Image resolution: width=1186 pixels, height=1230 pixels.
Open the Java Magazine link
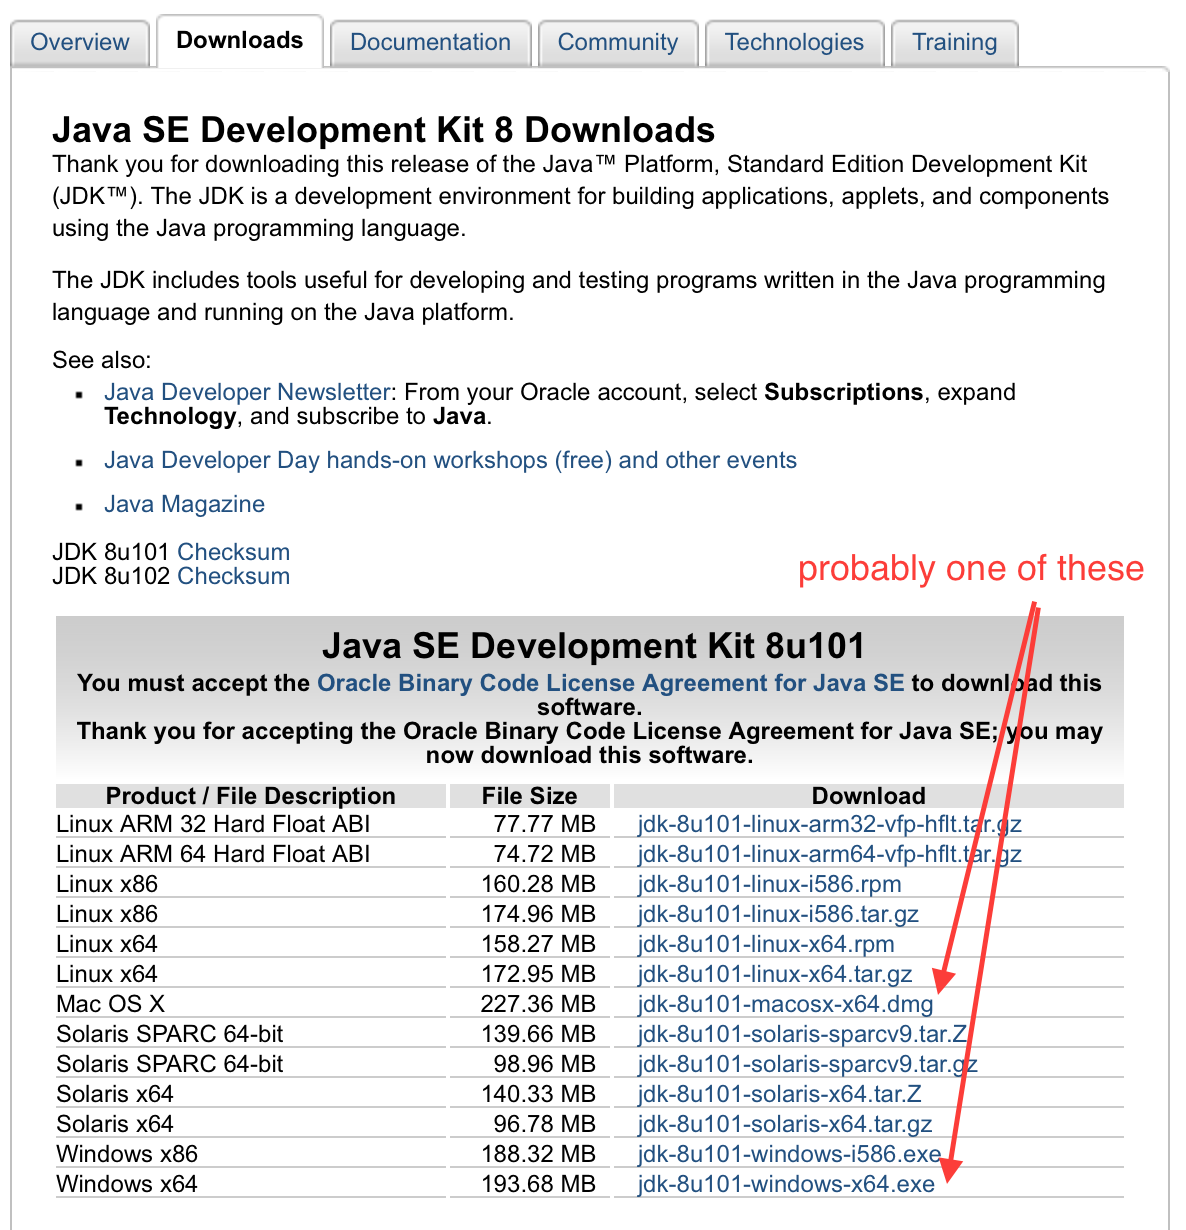[184, 504]
